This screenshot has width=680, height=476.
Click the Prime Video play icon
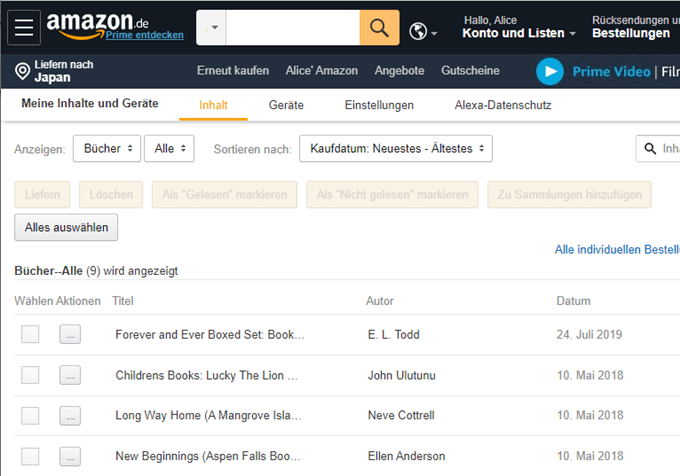(550, 72)
